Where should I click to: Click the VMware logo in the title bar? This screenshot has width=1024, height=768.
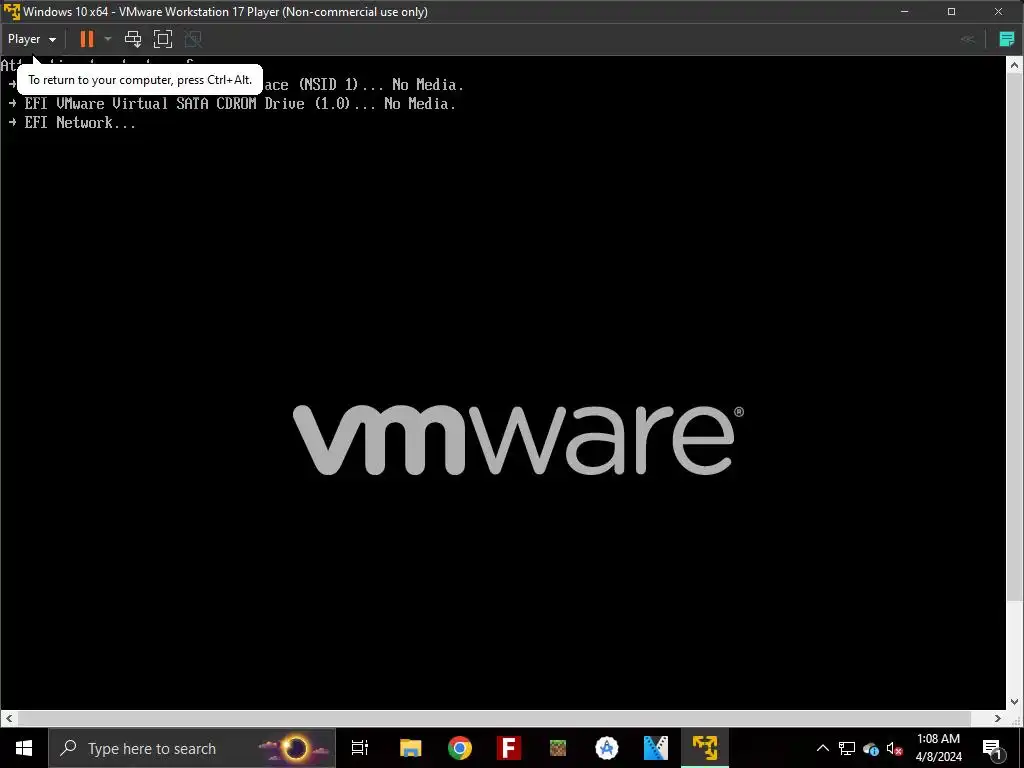point(11,12)
